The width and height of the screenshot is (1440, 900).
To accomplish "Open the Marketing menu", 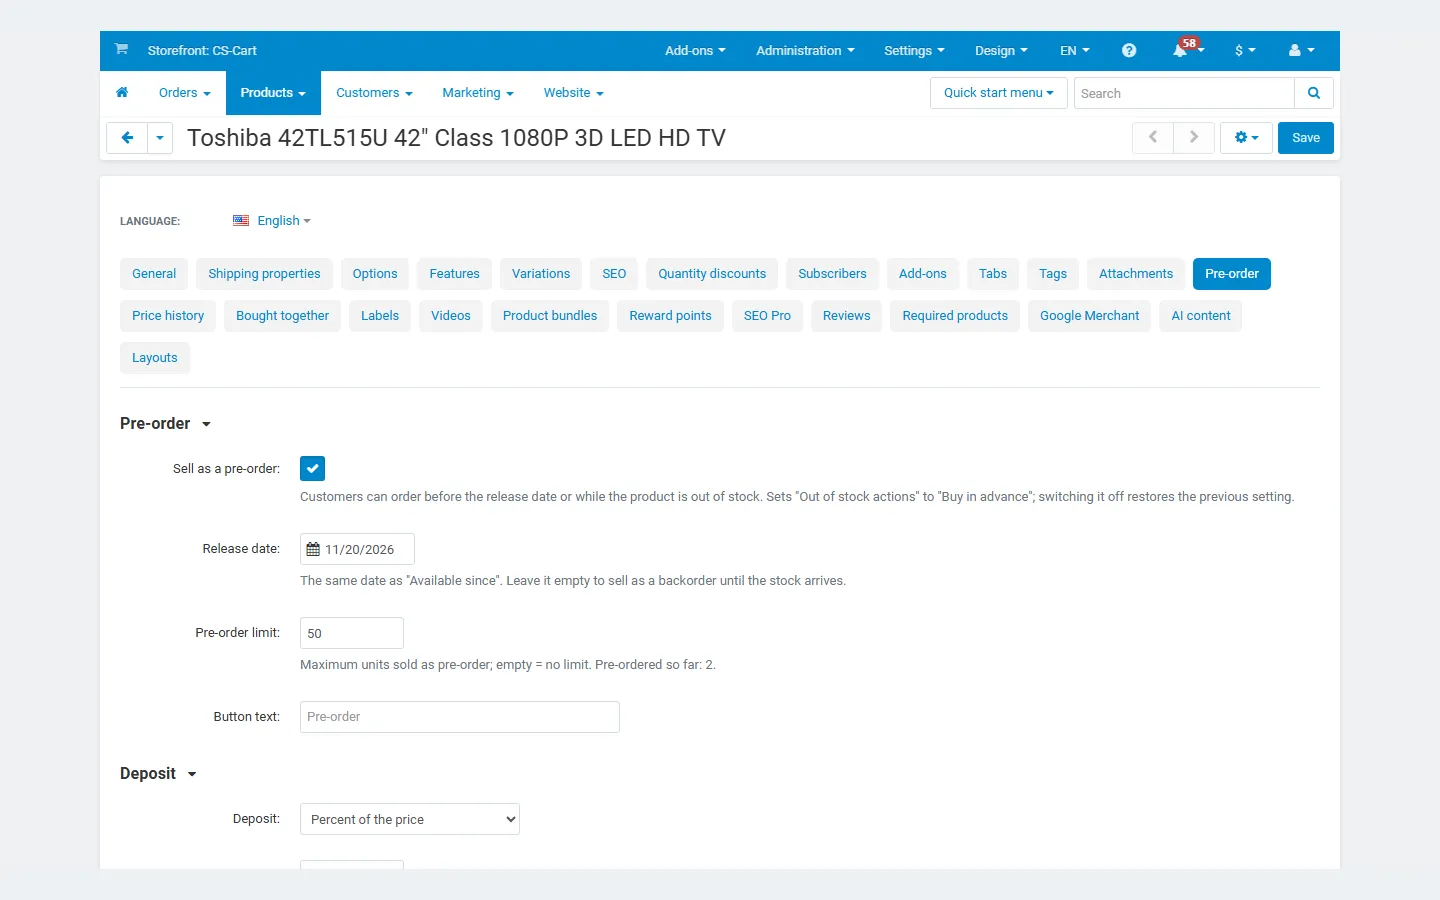I will pyautogui.click(x=478, y=93).
